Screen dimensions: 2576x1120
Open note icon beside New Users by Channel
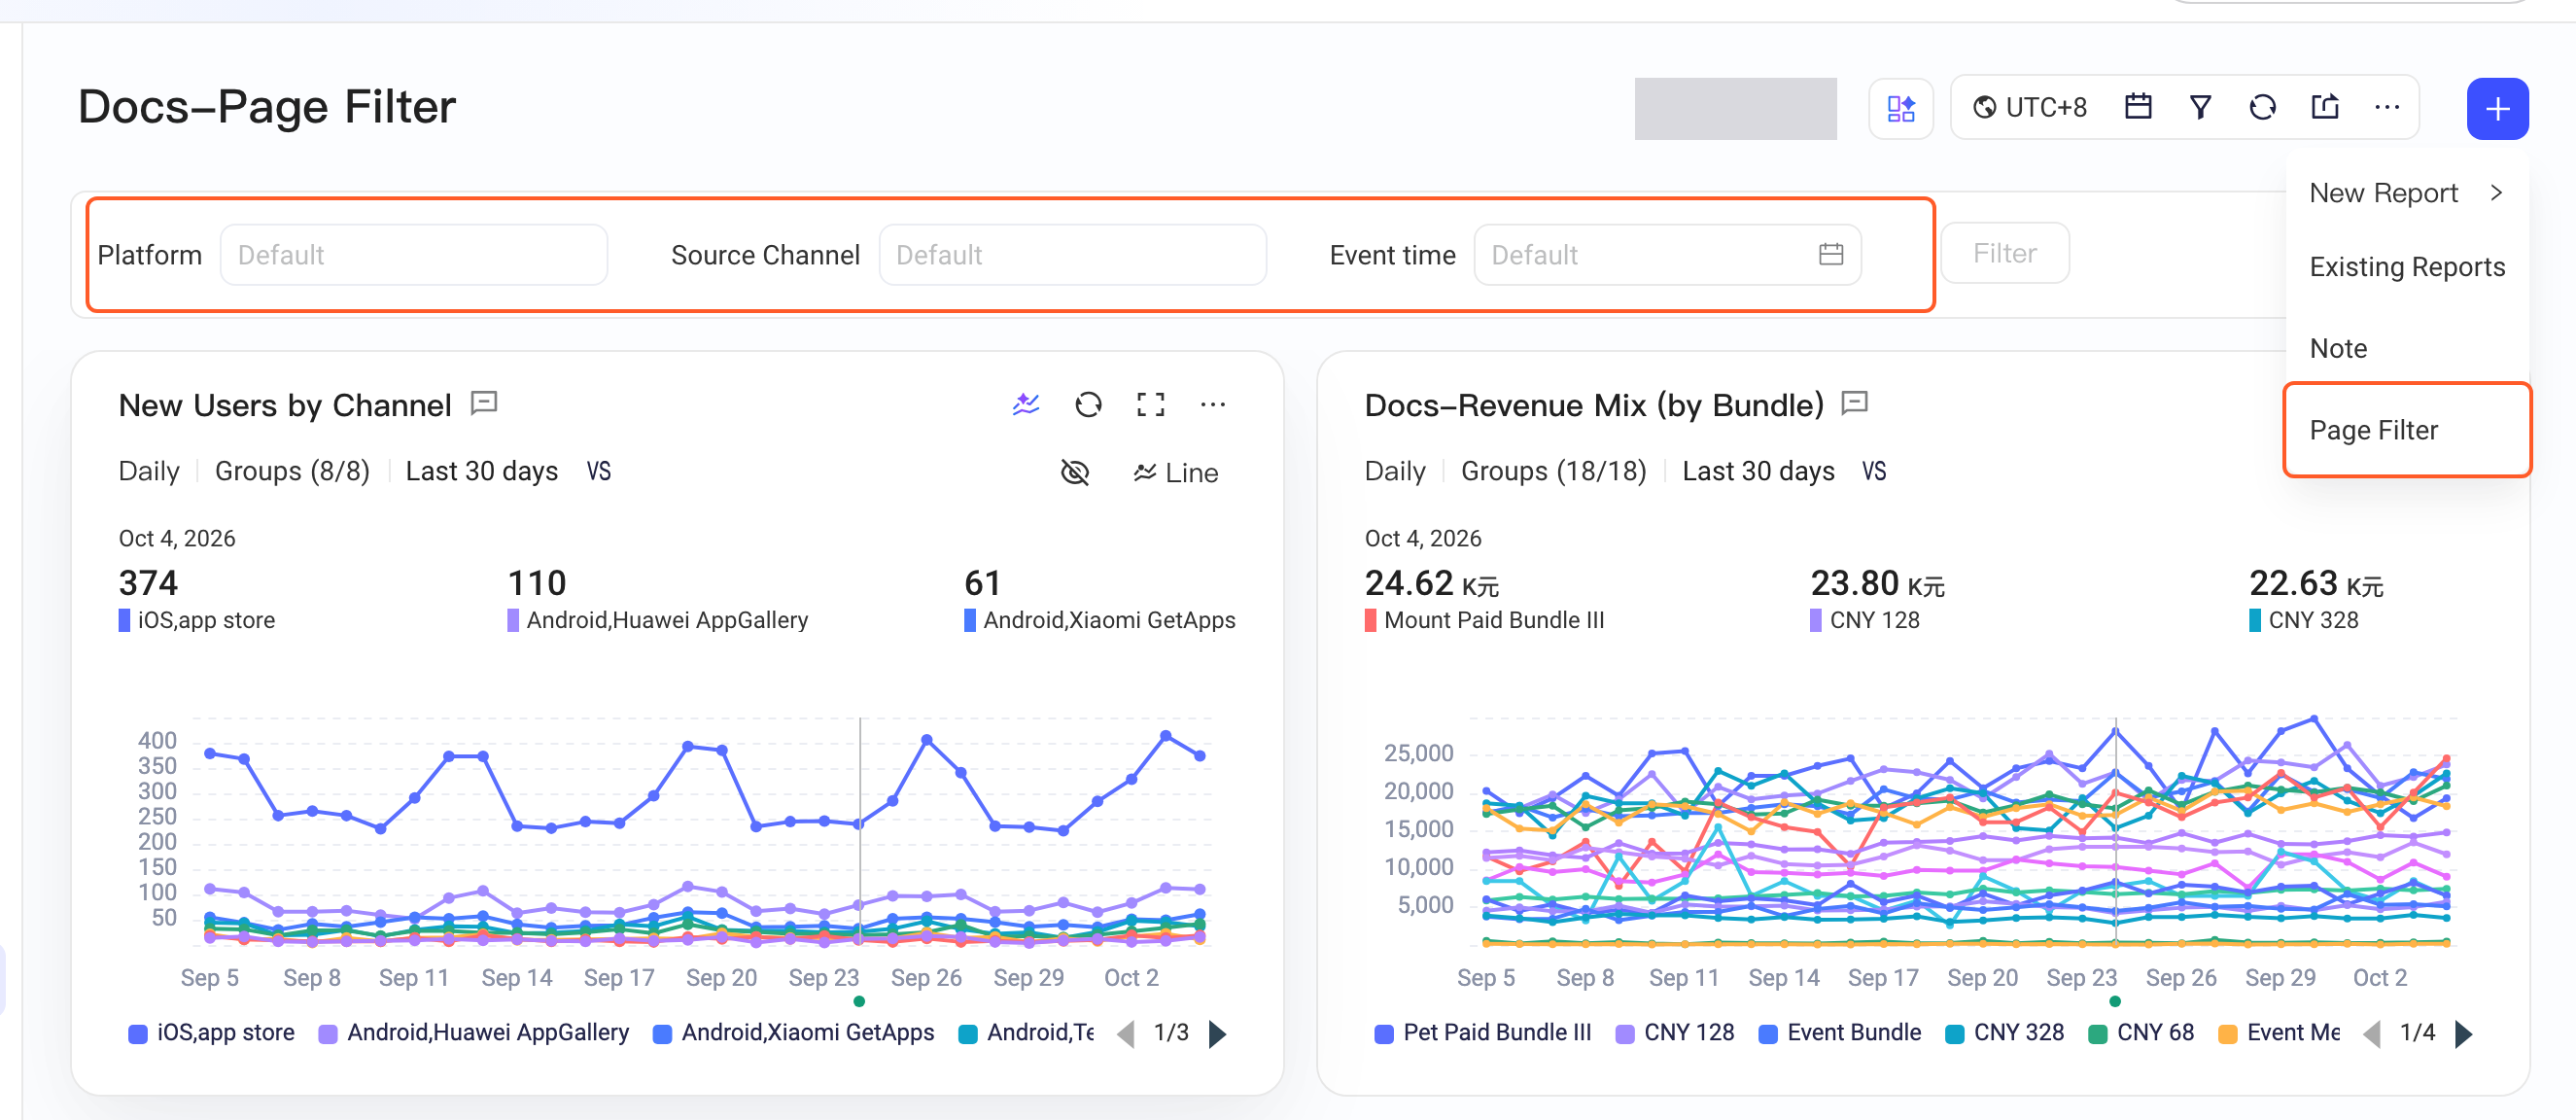tap(485, 403)
